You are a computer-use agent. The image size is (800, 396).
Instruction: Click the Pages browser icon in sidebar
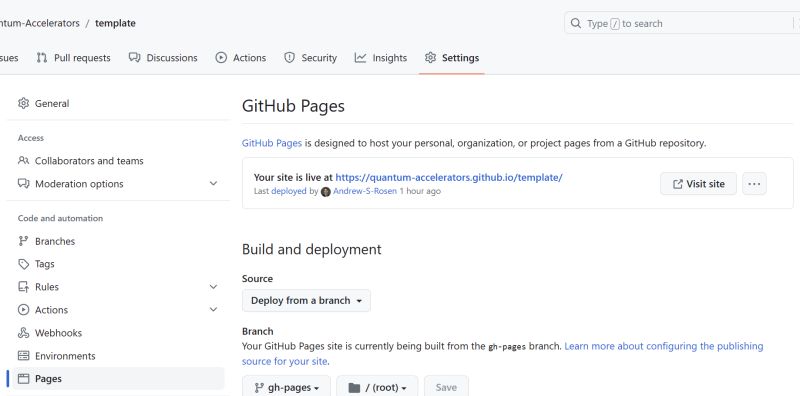click(x=23, y=379)
